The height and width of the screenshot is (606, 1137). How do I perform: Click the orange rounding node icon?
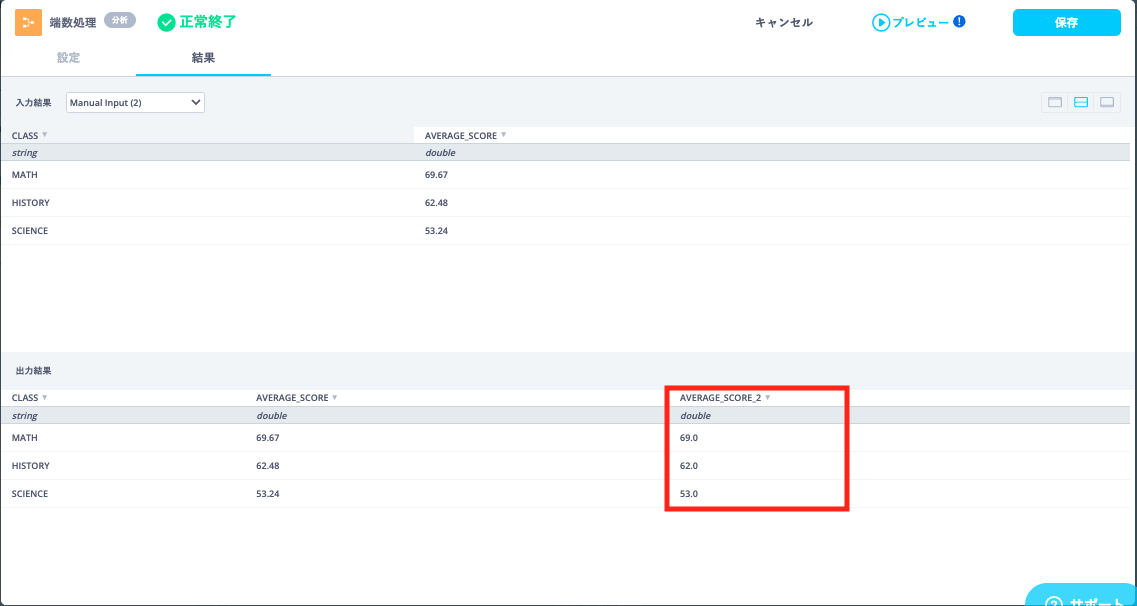pos(28,22)
